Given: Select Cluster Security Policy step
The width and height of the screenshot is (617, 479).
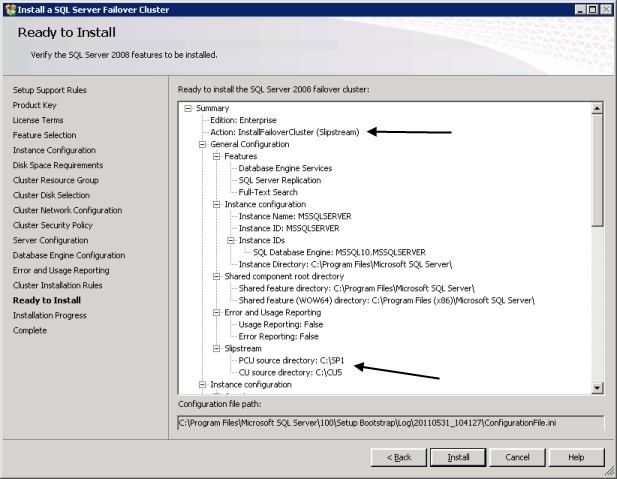Looking at the screenshot, I should (x=53, y=225).
